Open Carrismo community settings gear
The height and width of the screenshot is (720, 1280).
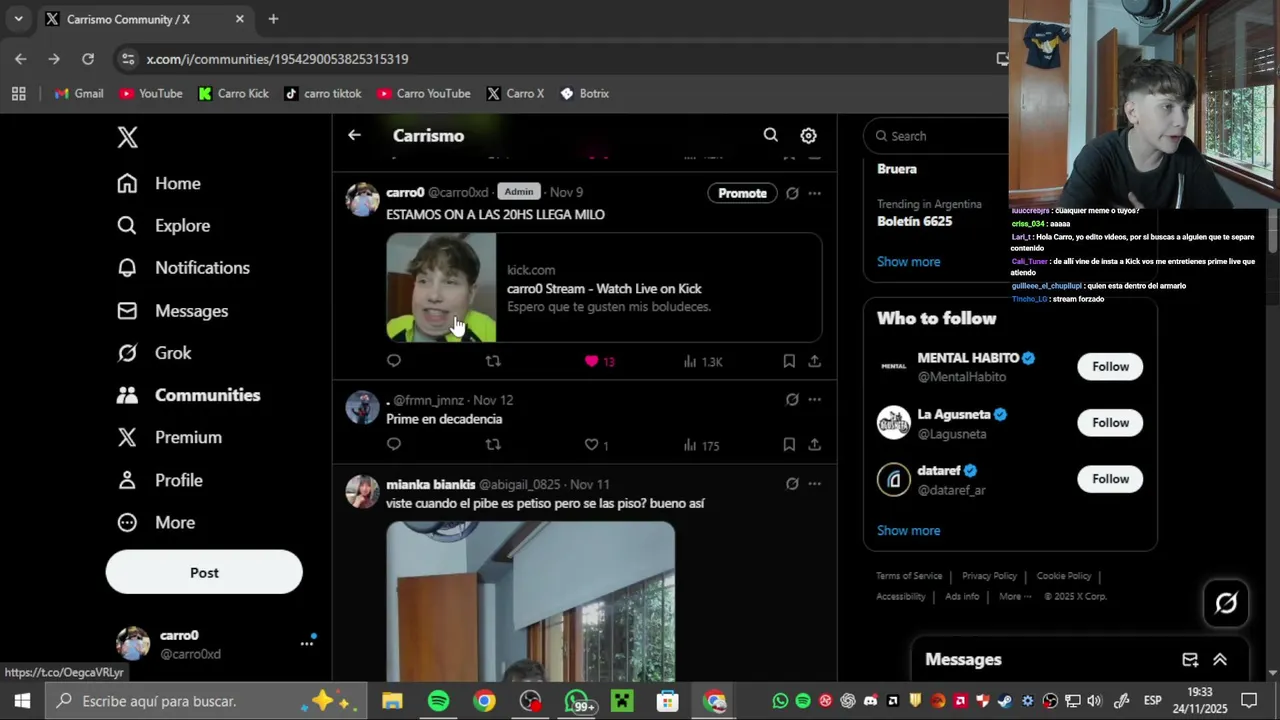pyautogui.click(x=808, y=135)
